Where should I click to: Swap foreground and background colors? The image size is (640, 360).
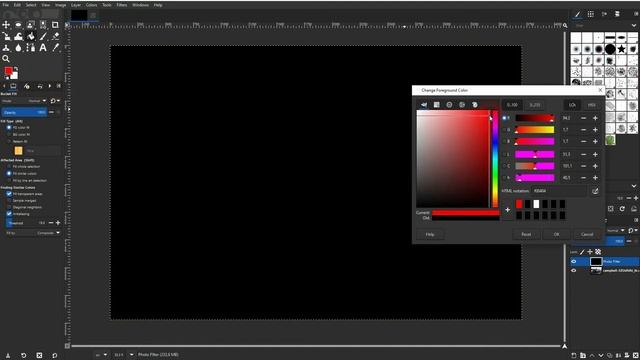pos(16,68)
